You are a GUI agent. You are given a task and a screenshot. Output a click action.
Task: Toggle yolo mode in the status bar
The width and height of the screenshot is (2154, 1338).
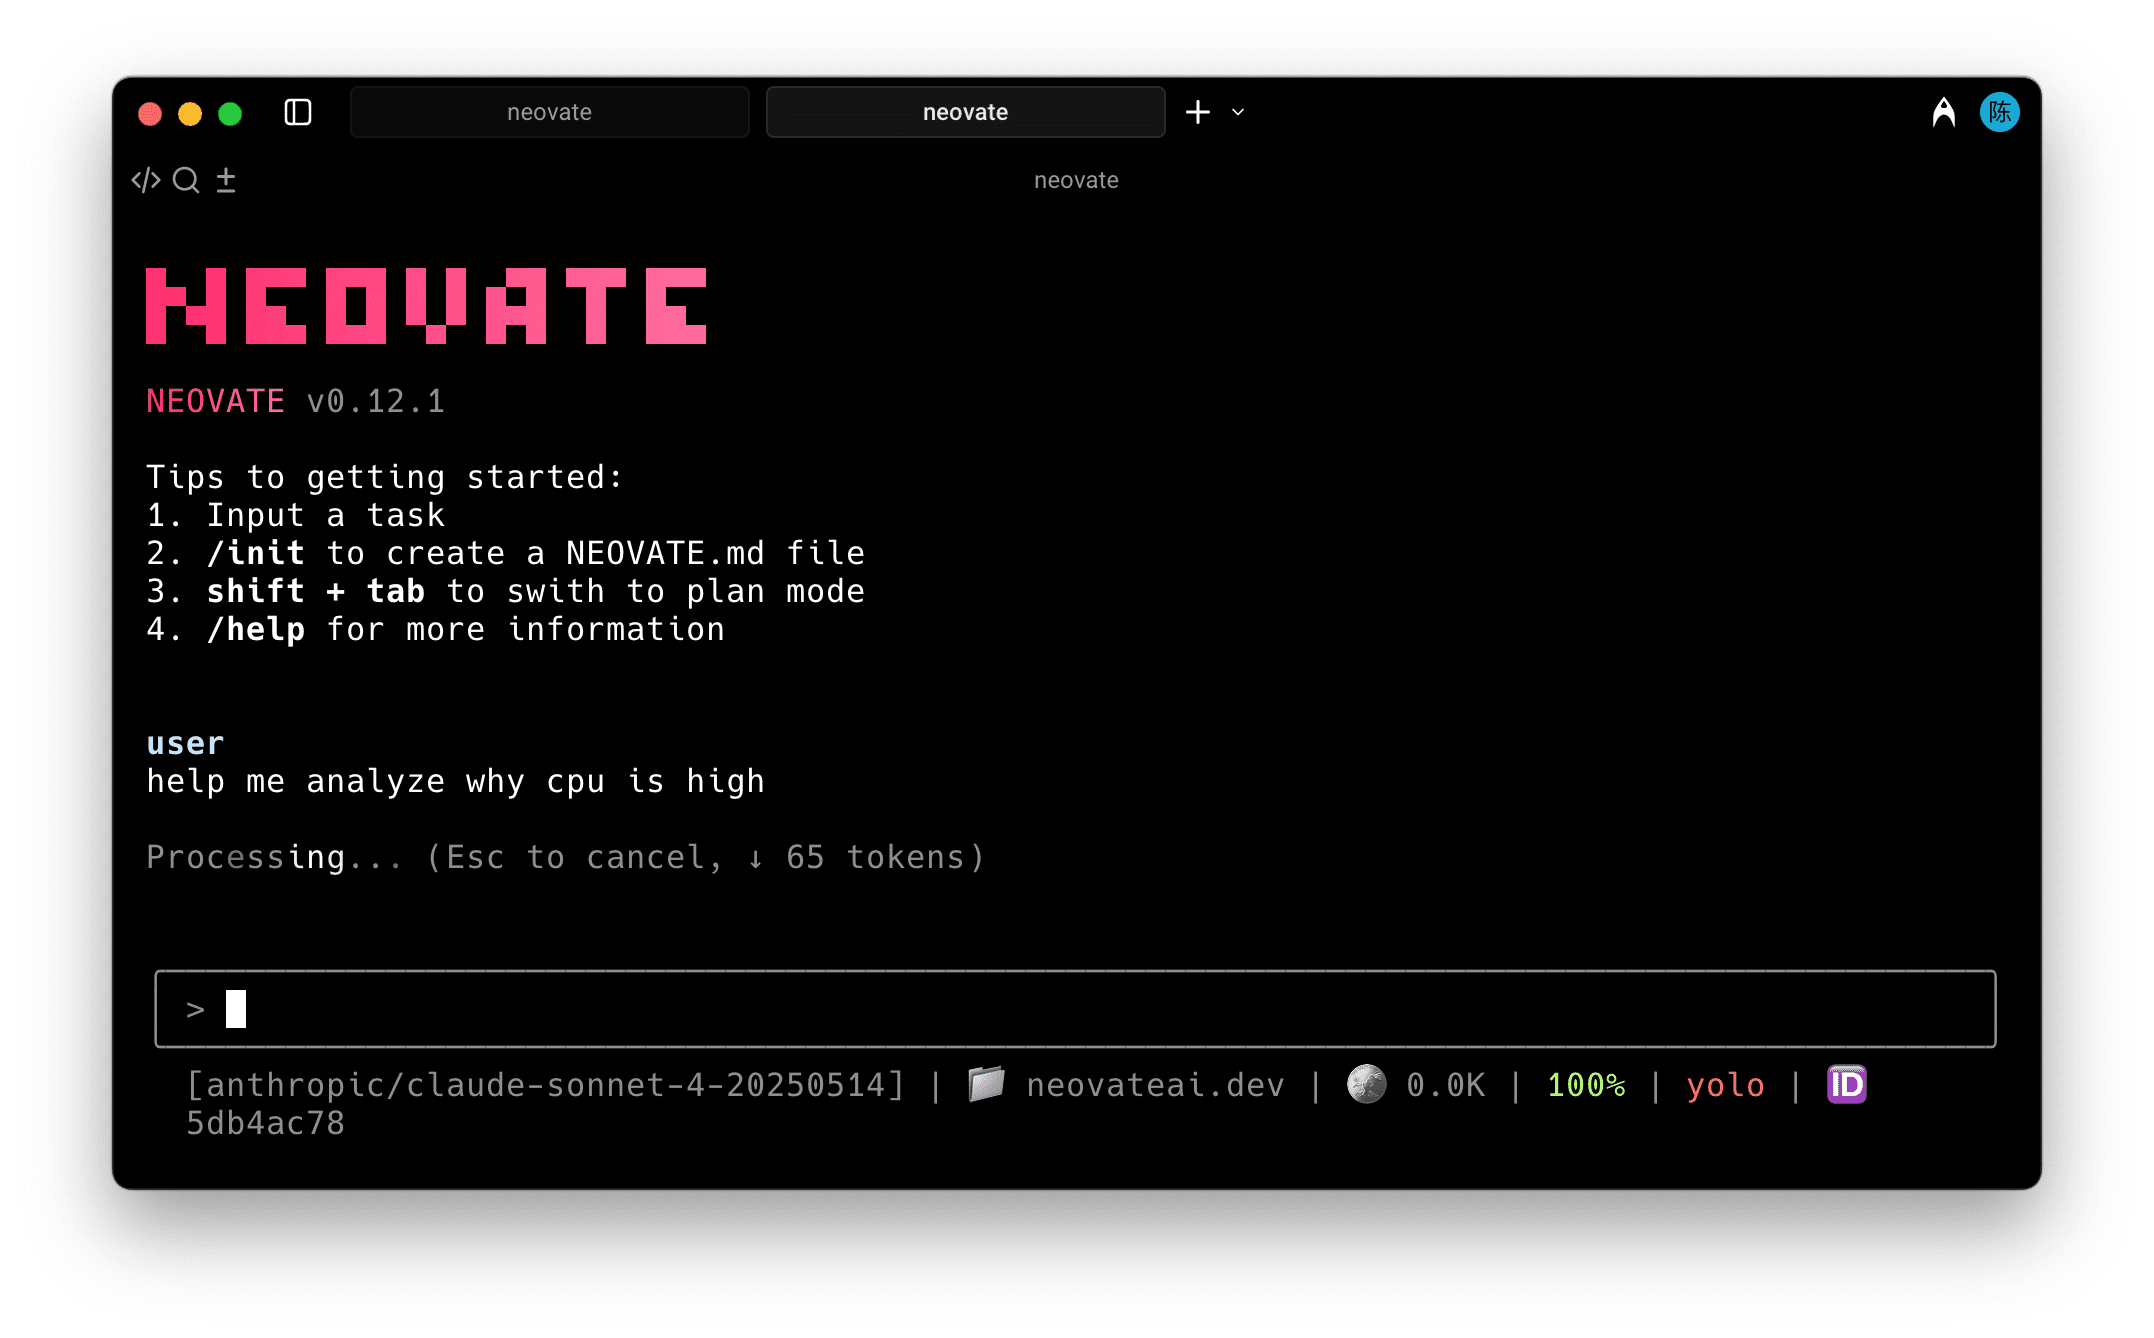1725,1084
